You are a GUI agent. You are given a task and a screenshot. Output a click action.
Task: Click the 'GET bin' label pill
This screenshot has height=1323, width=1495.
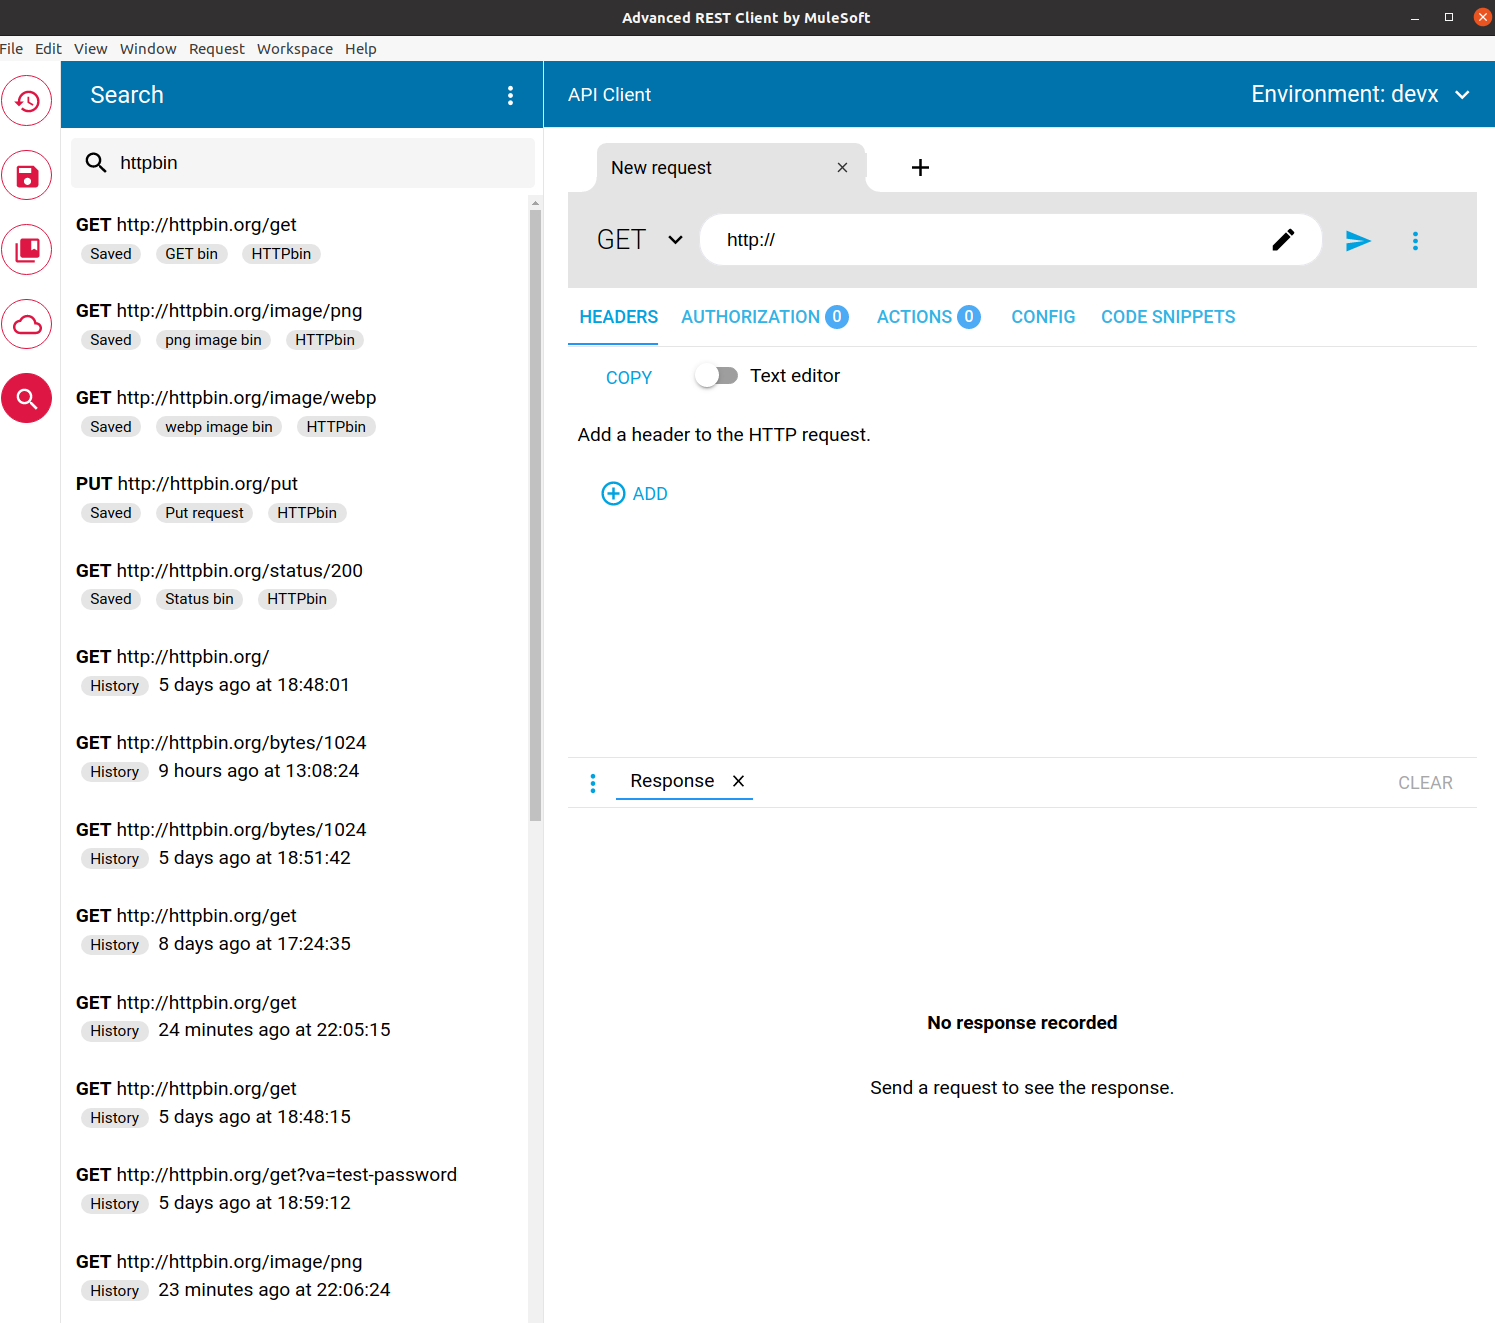(x=191, y=254)
